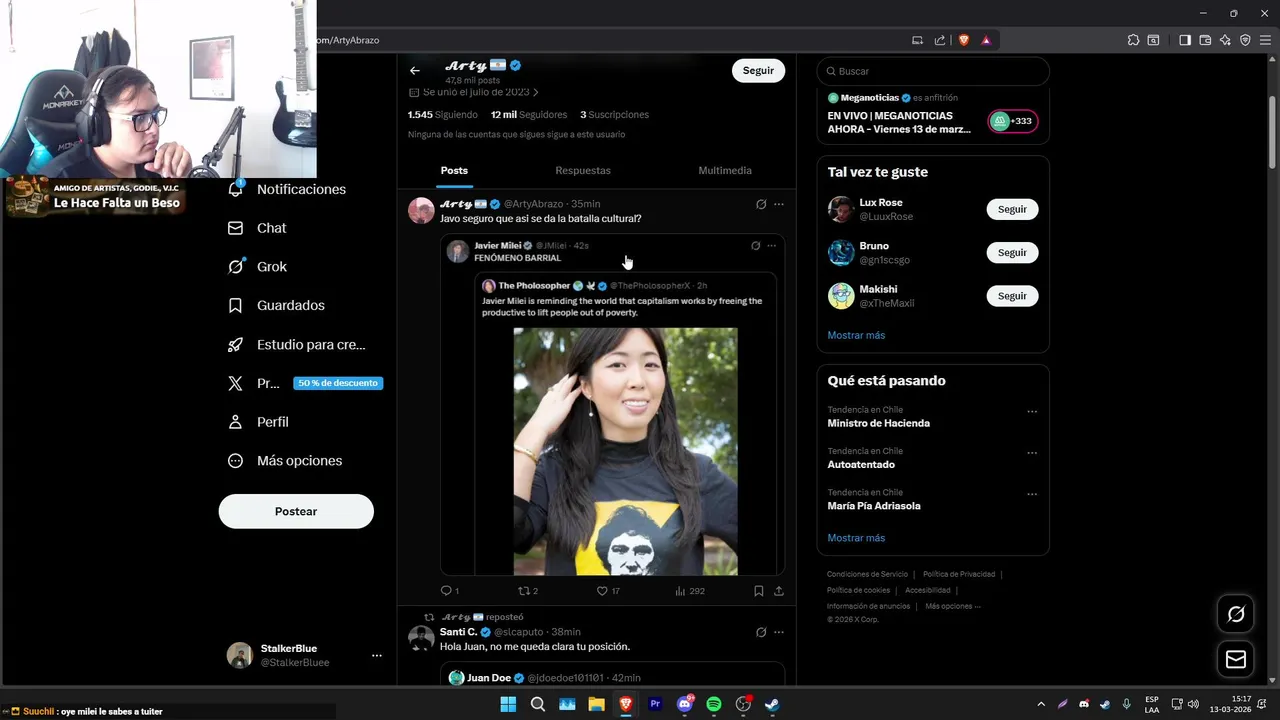Join Meganoticias live space +333
Image resolution: width=1280 pixels, height=720 pixels.
click(1013, 121)
